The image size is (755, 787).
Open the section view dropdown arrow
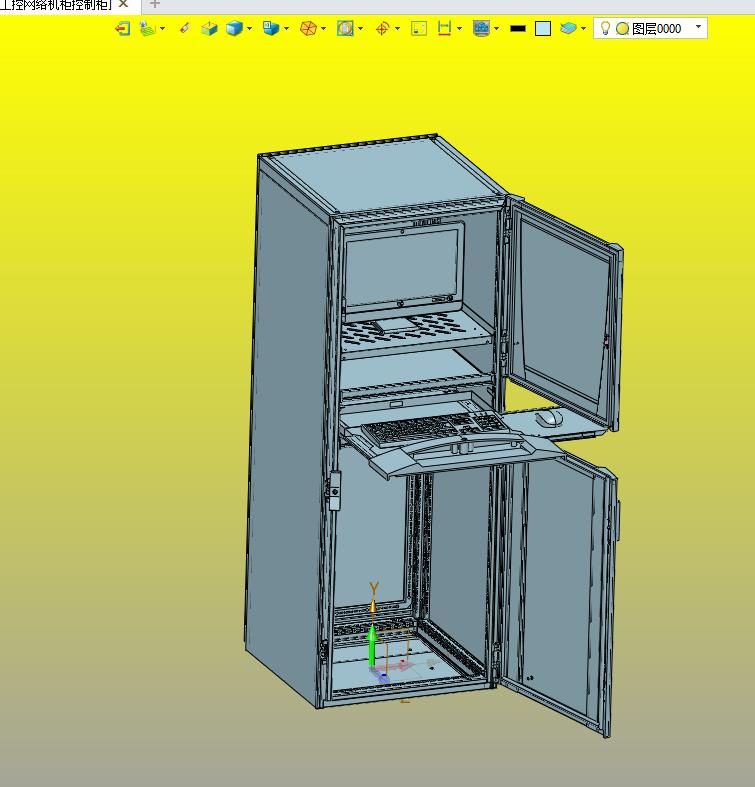361,29
